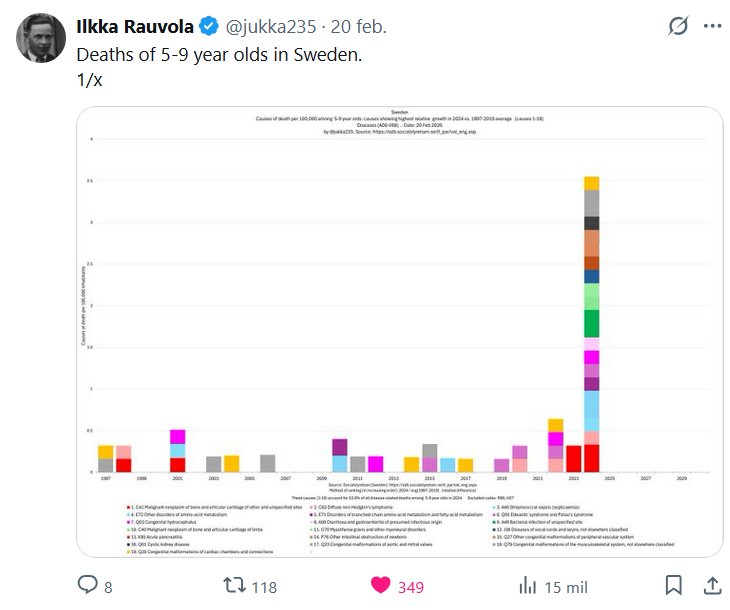Bookmark this post
The height and width of the screenshot is (610, 730).
click(675, 586)
